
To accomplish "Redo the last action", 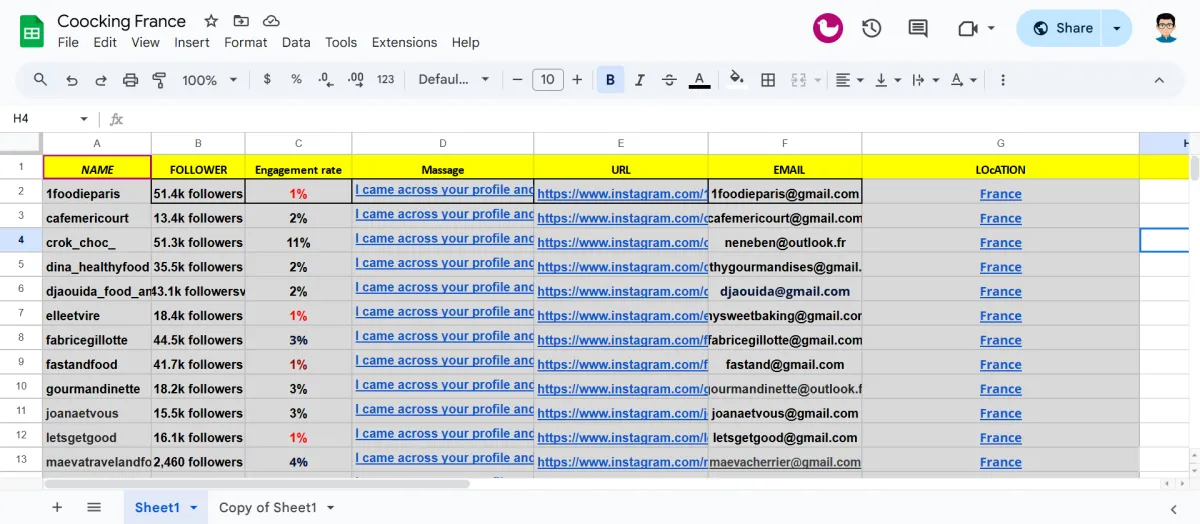I will [101, 80].
